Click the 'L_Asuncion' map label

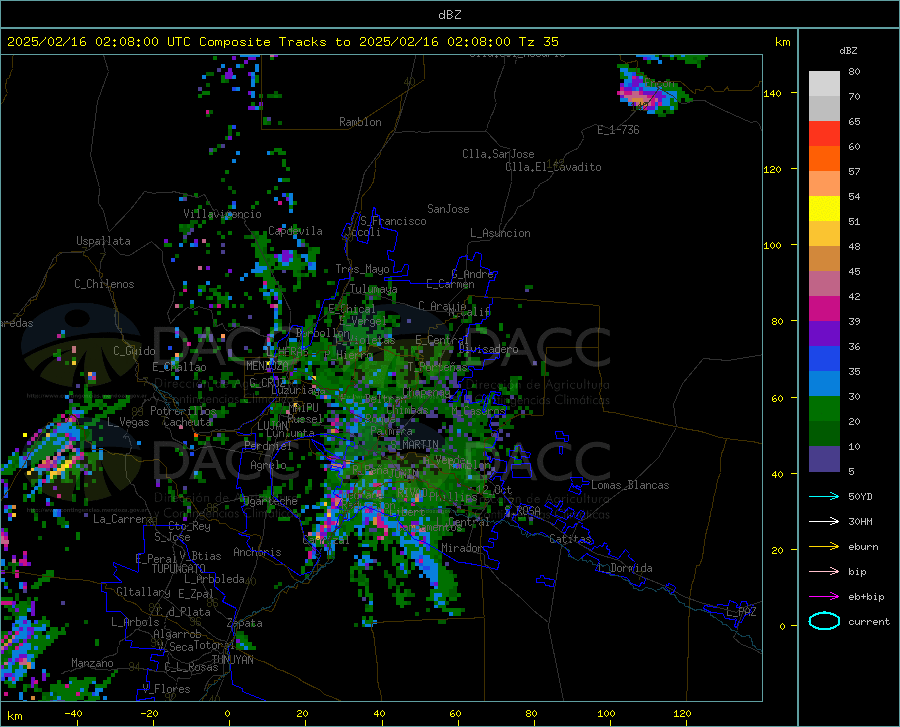pyautogui.click(x=500, y=233)
